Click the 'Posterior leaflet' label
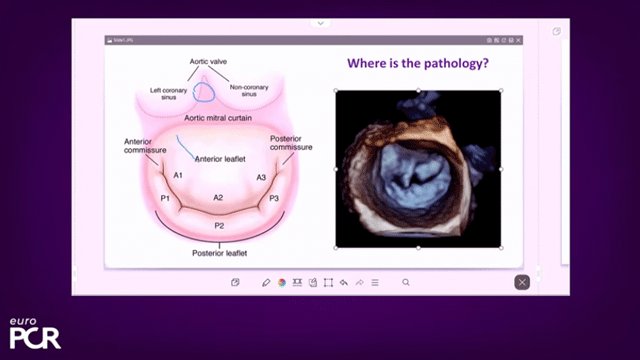Viewport: 640px width, 360px height. pyautogui.click(x=220, y=253)
